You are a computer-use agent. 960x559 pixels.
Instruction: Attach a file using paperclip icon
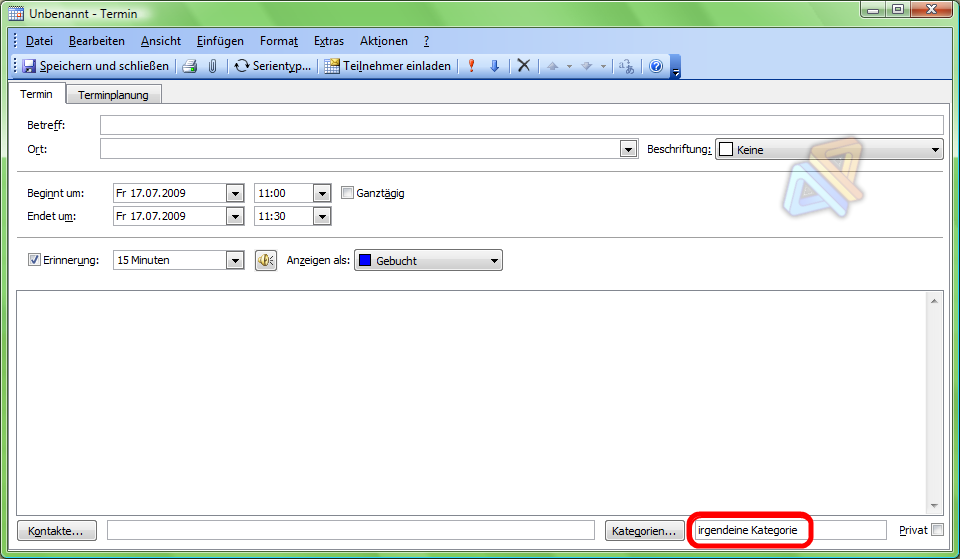212,66
